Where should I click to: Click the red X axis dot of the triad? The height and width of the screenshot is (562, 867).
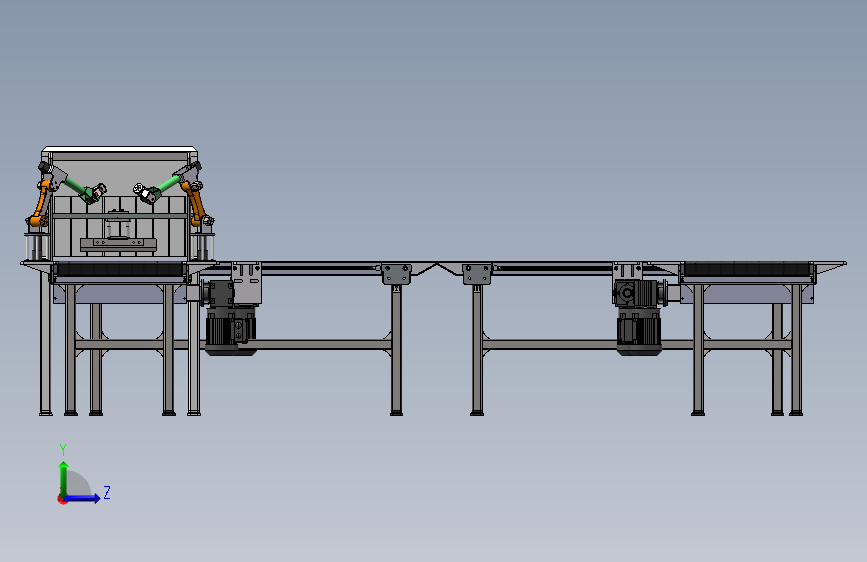(61, 499)
